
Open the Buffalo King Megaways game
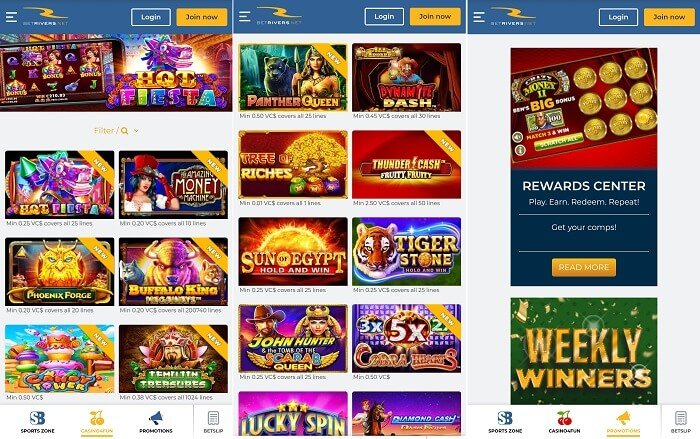click(x=173, y=272)
